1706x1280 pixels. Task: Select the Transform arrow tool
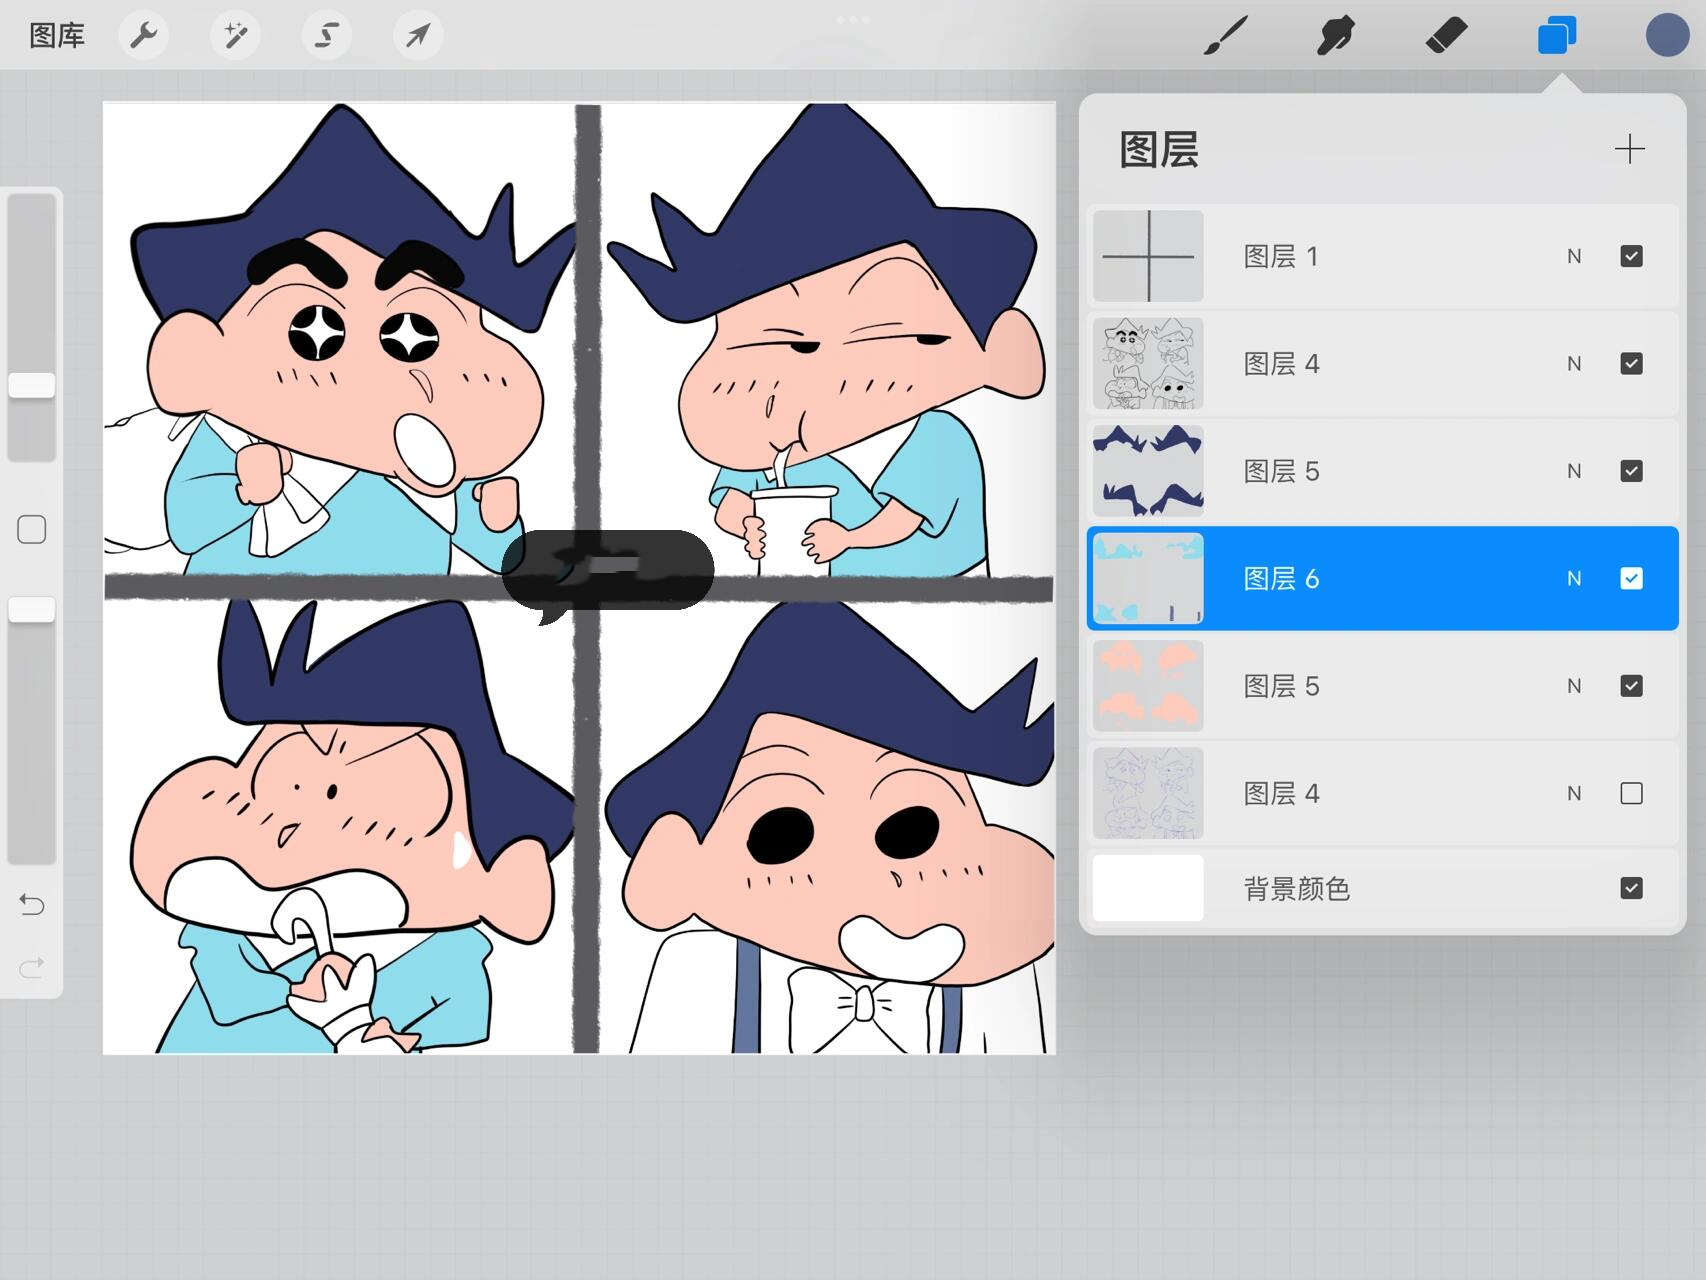(x=418, y=36)
